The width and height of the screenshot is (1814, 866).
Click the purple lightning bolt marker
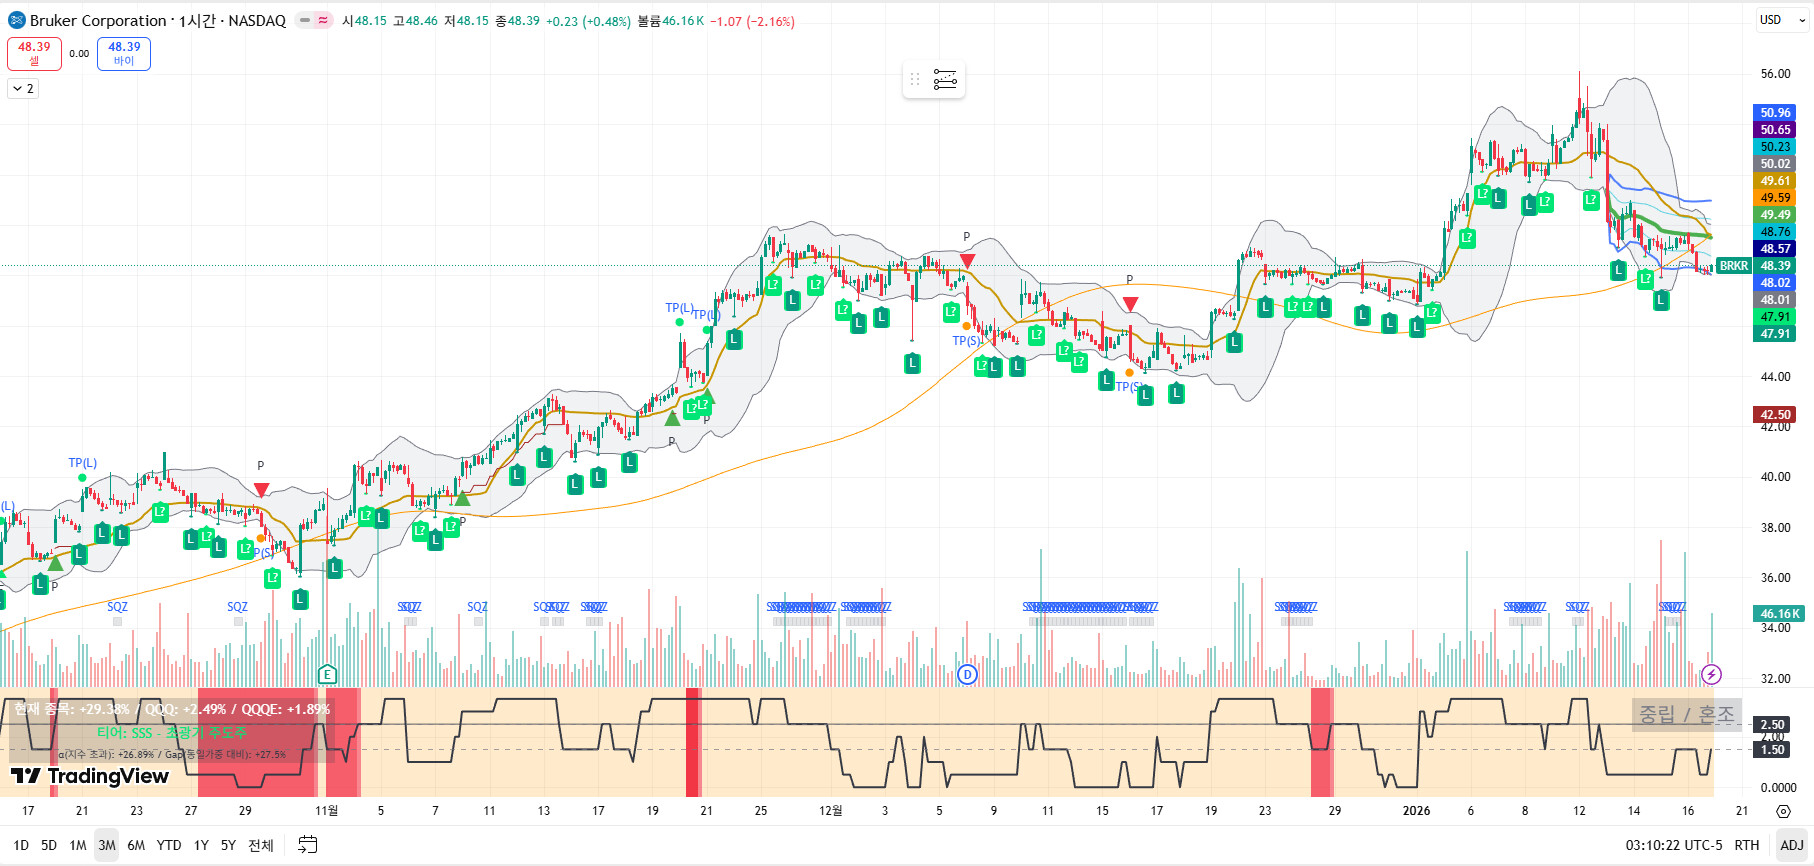tap(1711, 674)
